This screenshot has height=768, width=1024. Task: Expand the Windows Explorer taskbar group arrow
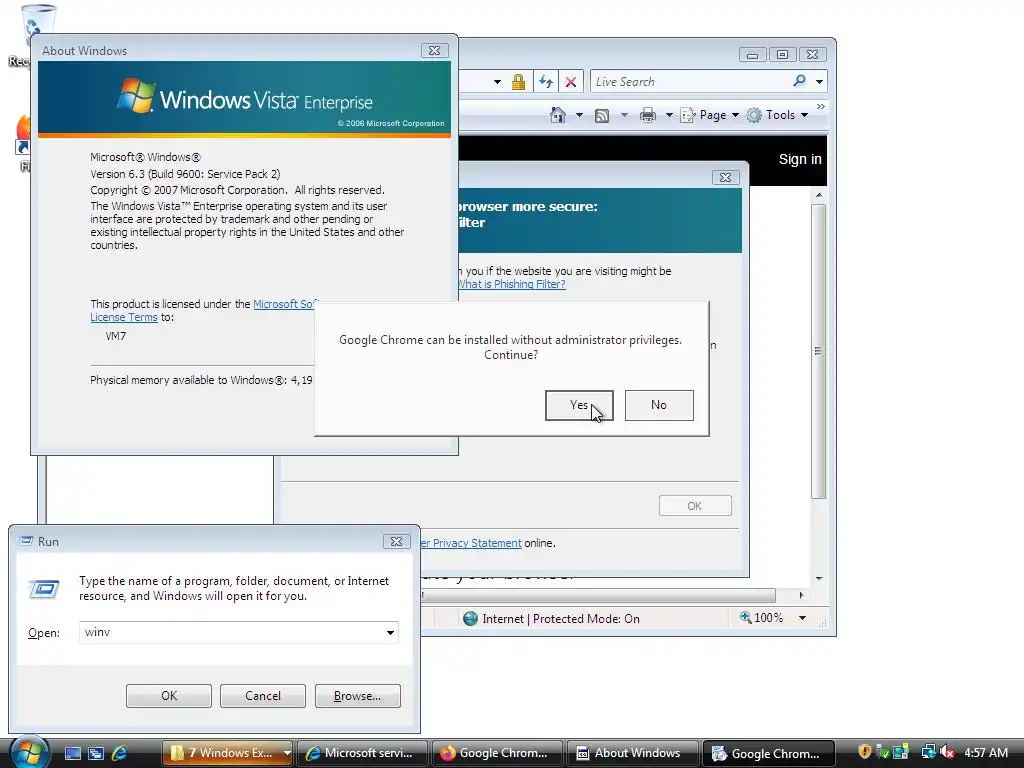tap(287, 753)
